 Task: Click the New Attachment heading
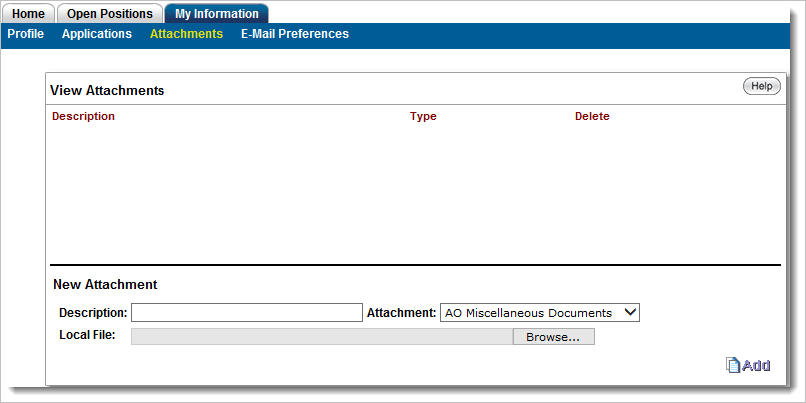click(105, 285)
